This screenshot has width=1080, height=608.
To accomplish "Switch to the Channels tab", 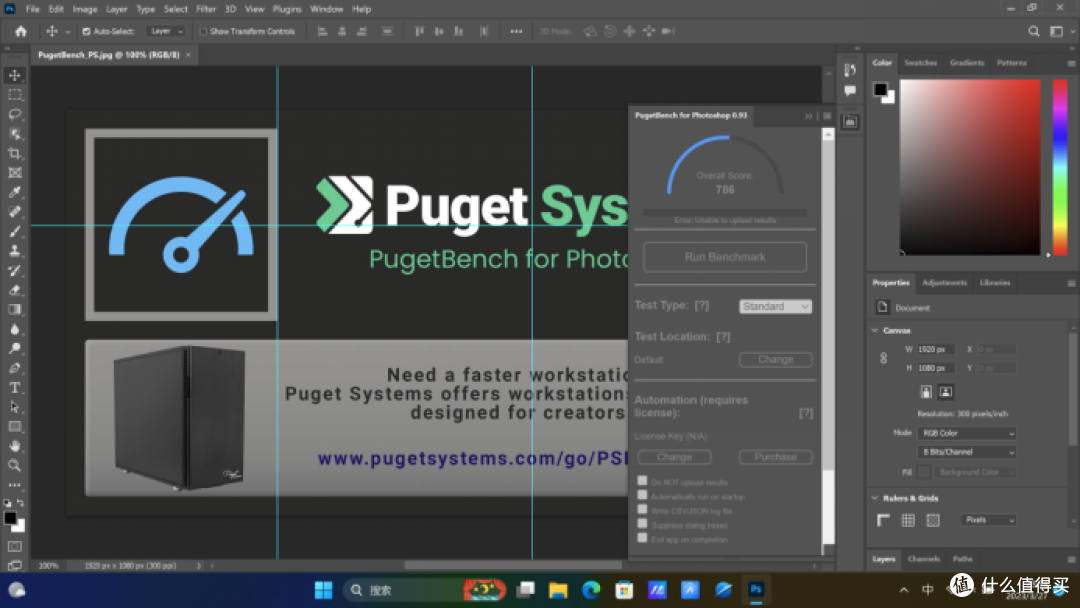I will 924,559.
